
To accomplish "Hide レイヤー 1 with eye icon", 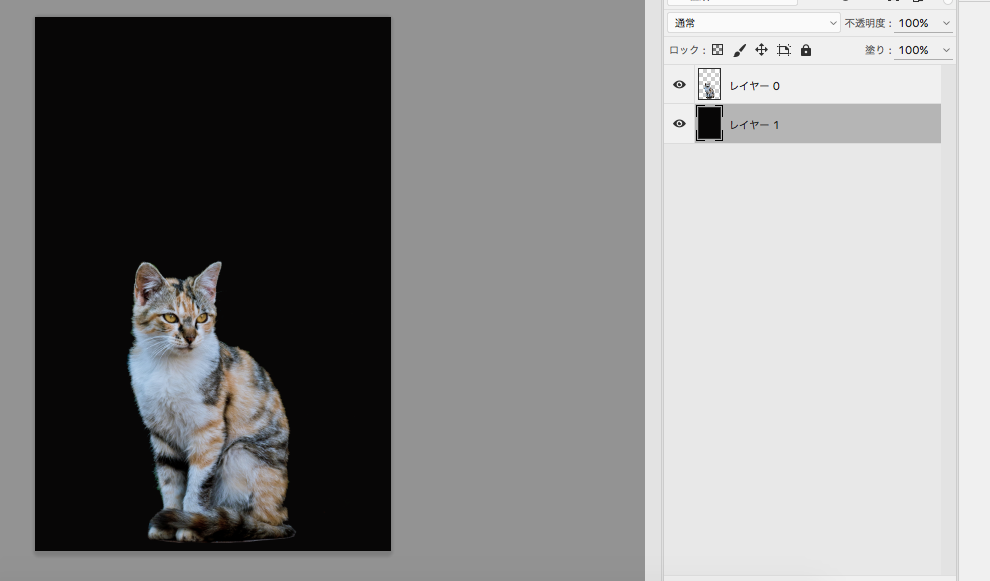I will pyautogui.click(x=679, y=124).
